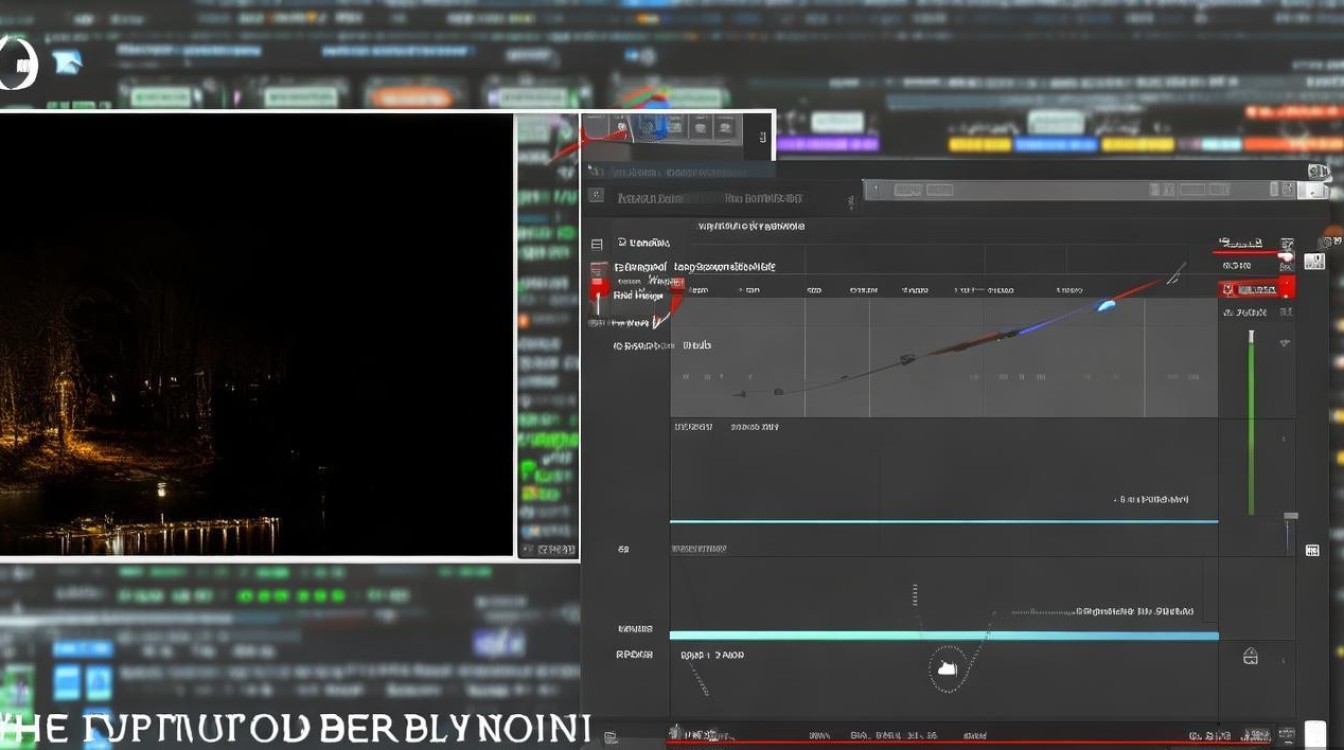This screenshot has width=1344, height=750.
Task: Select the blue-highlighted icon in the small thumbnail strip
Action: click(653, 127)
